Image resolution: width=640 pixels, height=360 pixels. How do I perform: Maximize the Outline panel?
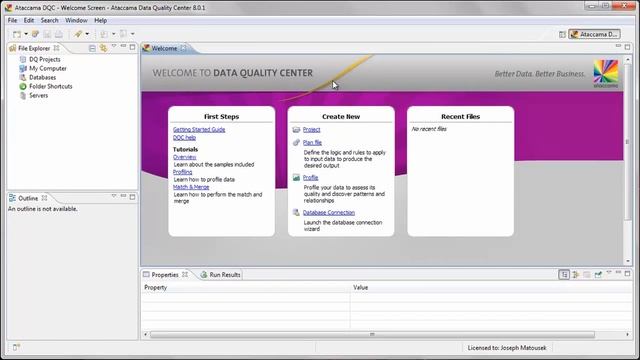click(132, 197)
